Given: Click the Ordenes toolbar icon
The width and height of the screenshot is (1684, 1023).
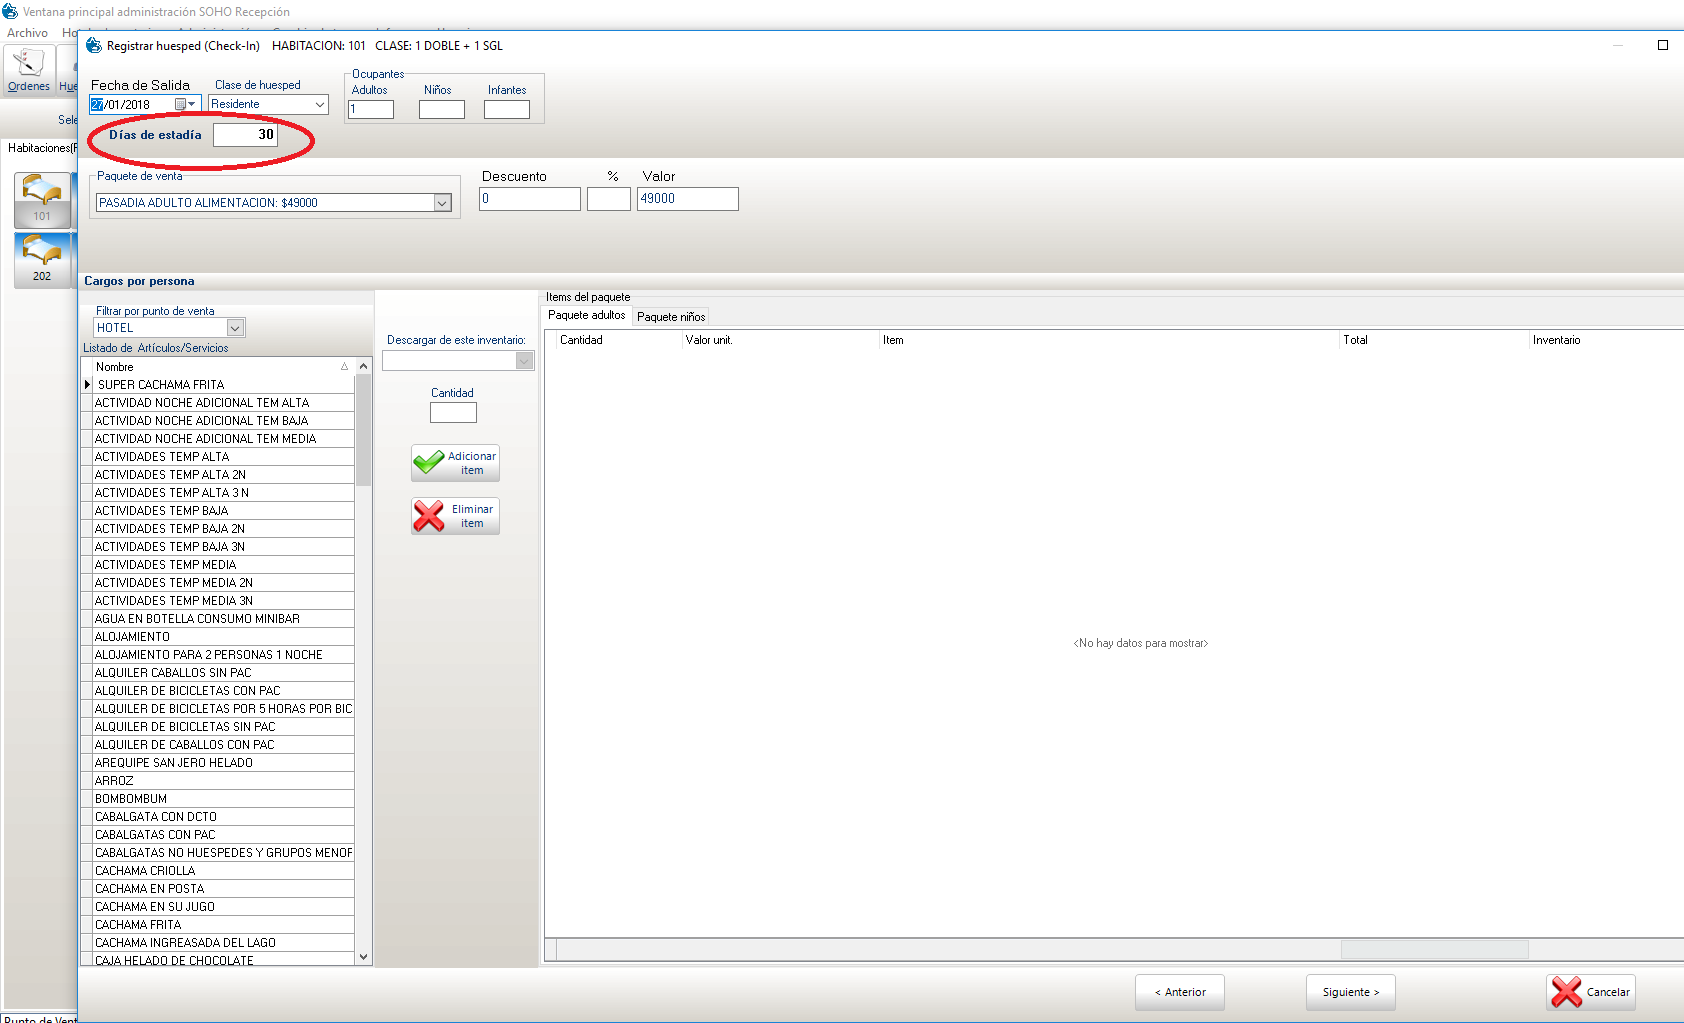Looking at the screenshot, I should tap(28, 69).
